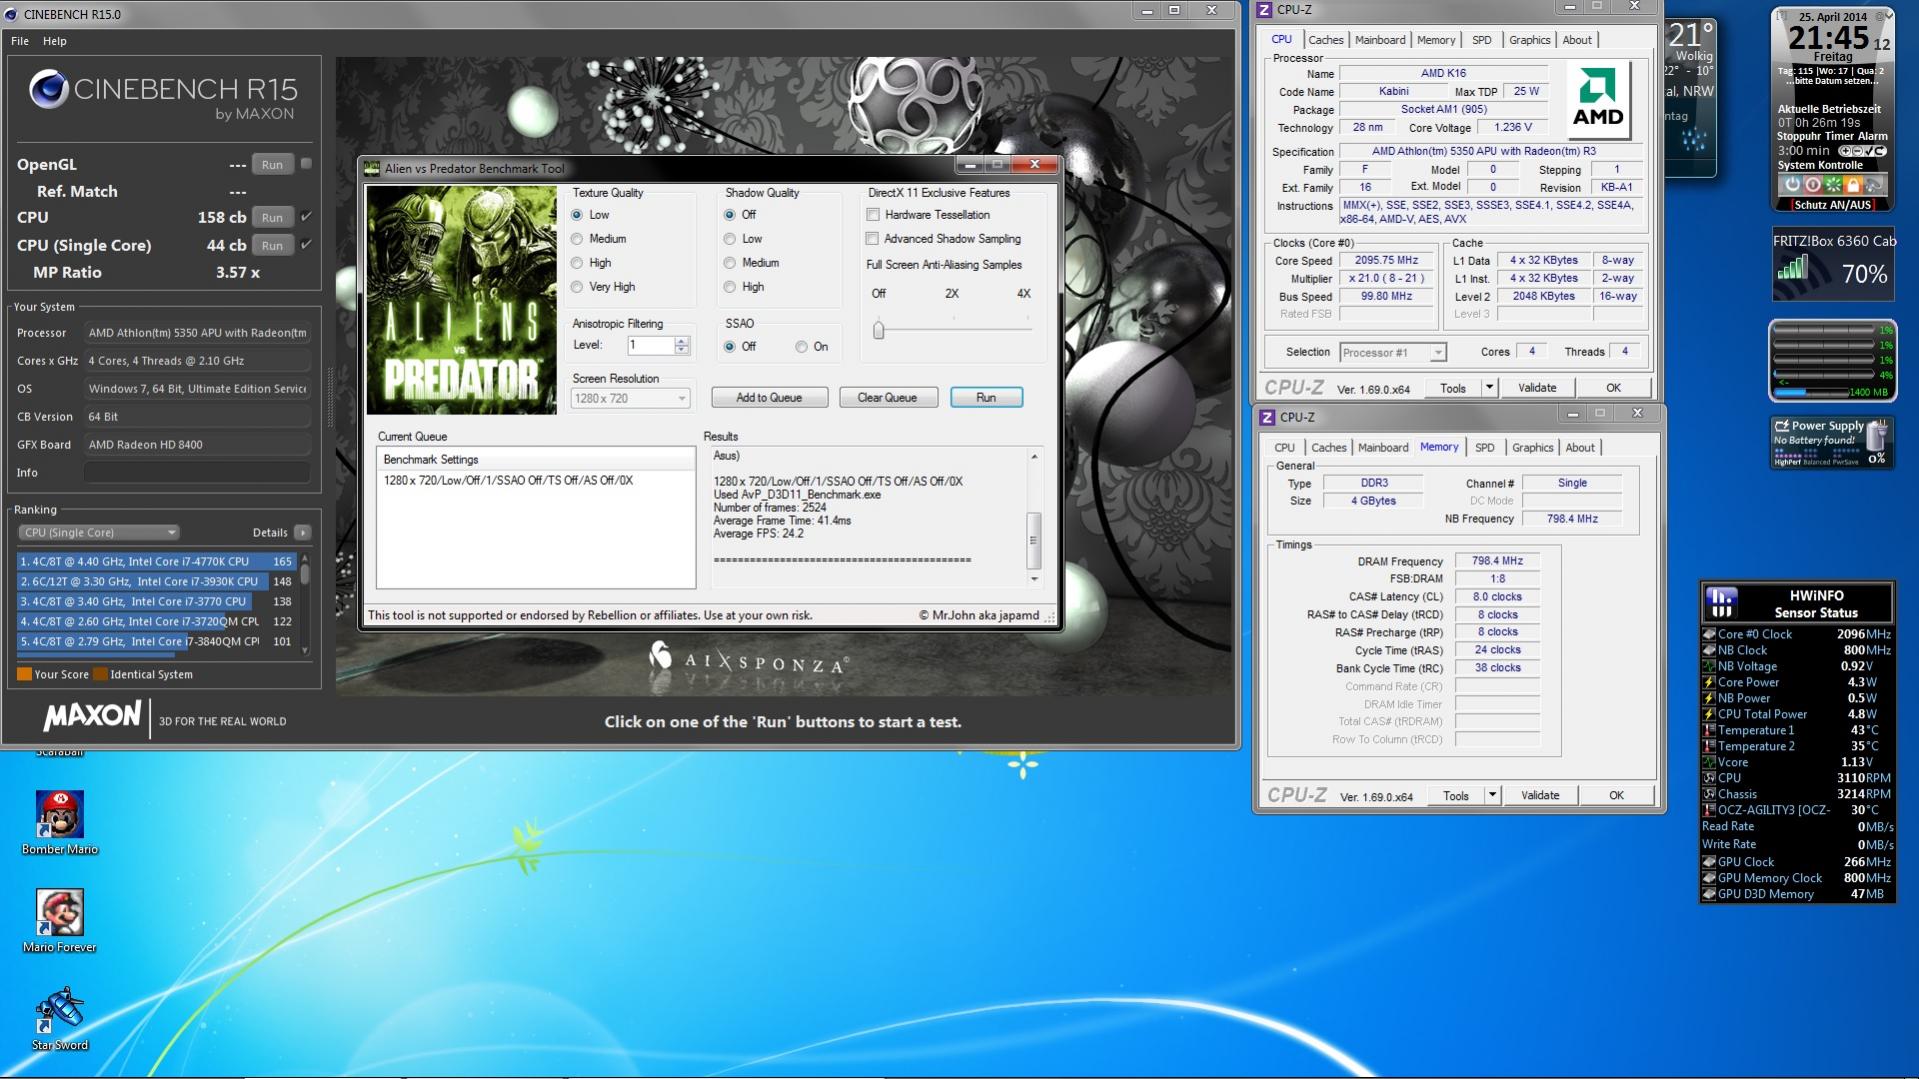Image resolution: width=1919 pixels, height=1079 pixels.
Task: Click the Anisotropic Filtering Level input field
Action: tap(650, 345)
